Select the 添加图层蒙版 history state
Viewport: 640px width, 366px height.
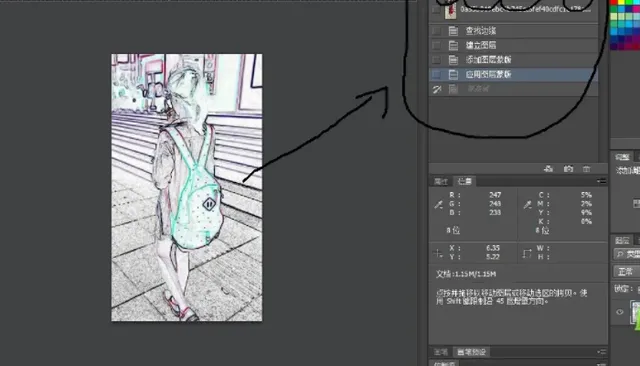(x=513, y=60)
